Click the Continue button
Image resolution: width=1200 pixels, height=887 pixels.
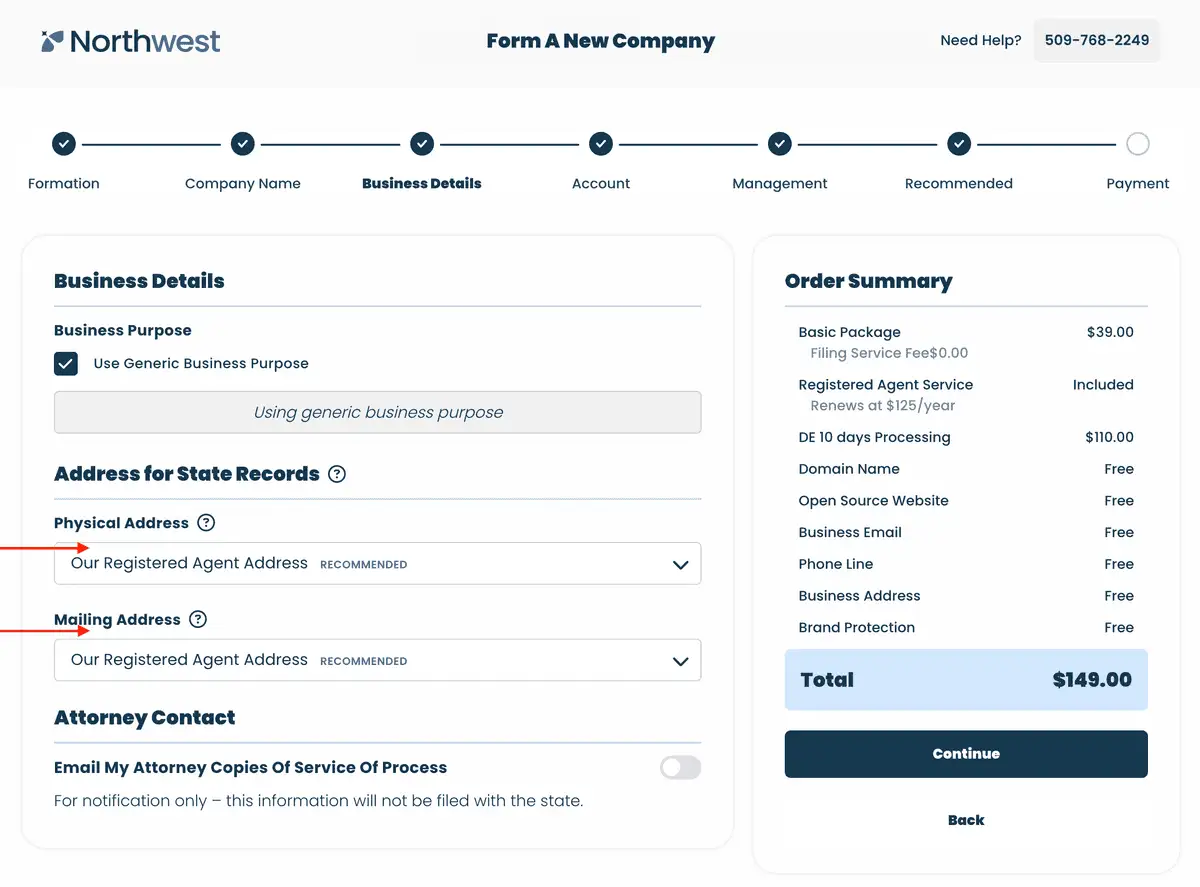[966, 754]
